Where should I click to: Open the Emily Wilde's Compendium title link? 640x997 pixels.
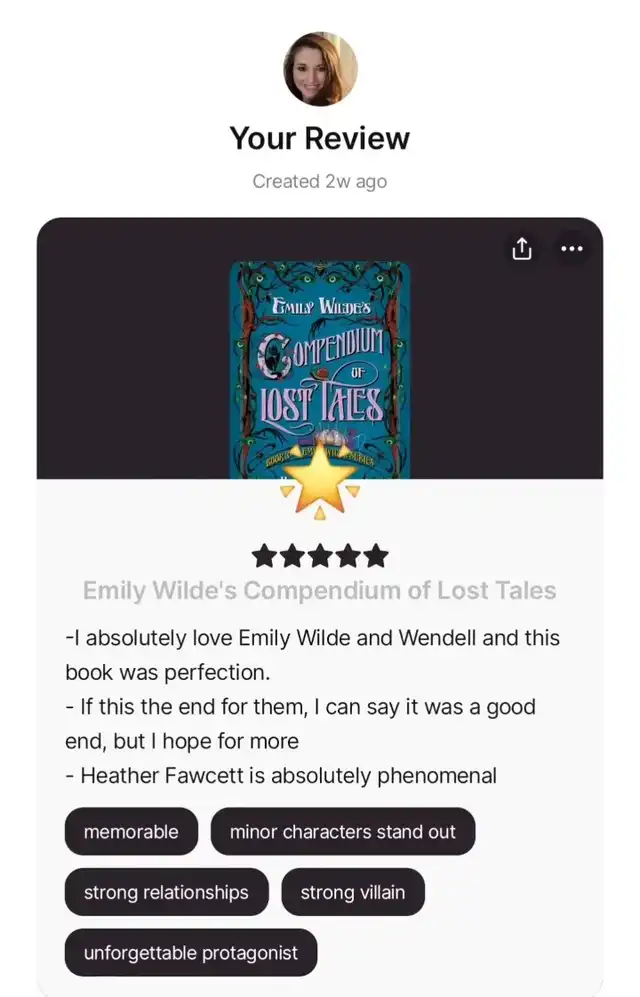click(x=320, y=591)
